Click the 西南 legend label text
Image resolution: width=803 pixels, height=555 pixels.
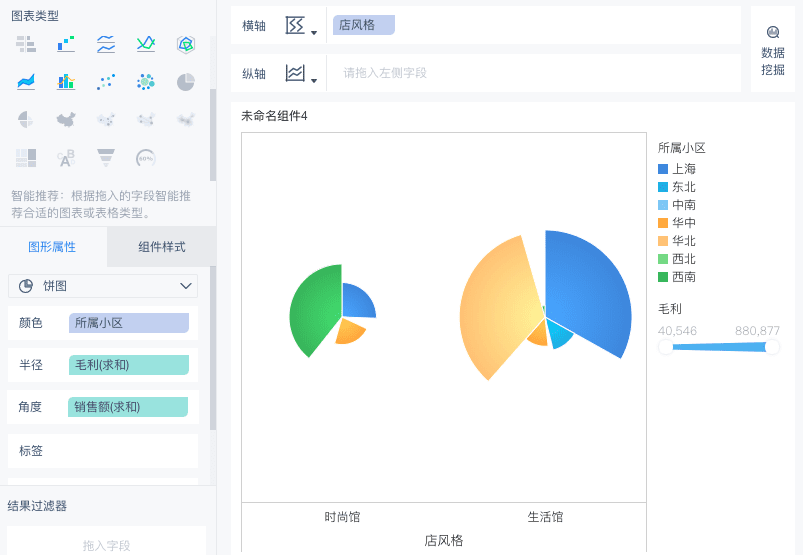coord(684,277)
